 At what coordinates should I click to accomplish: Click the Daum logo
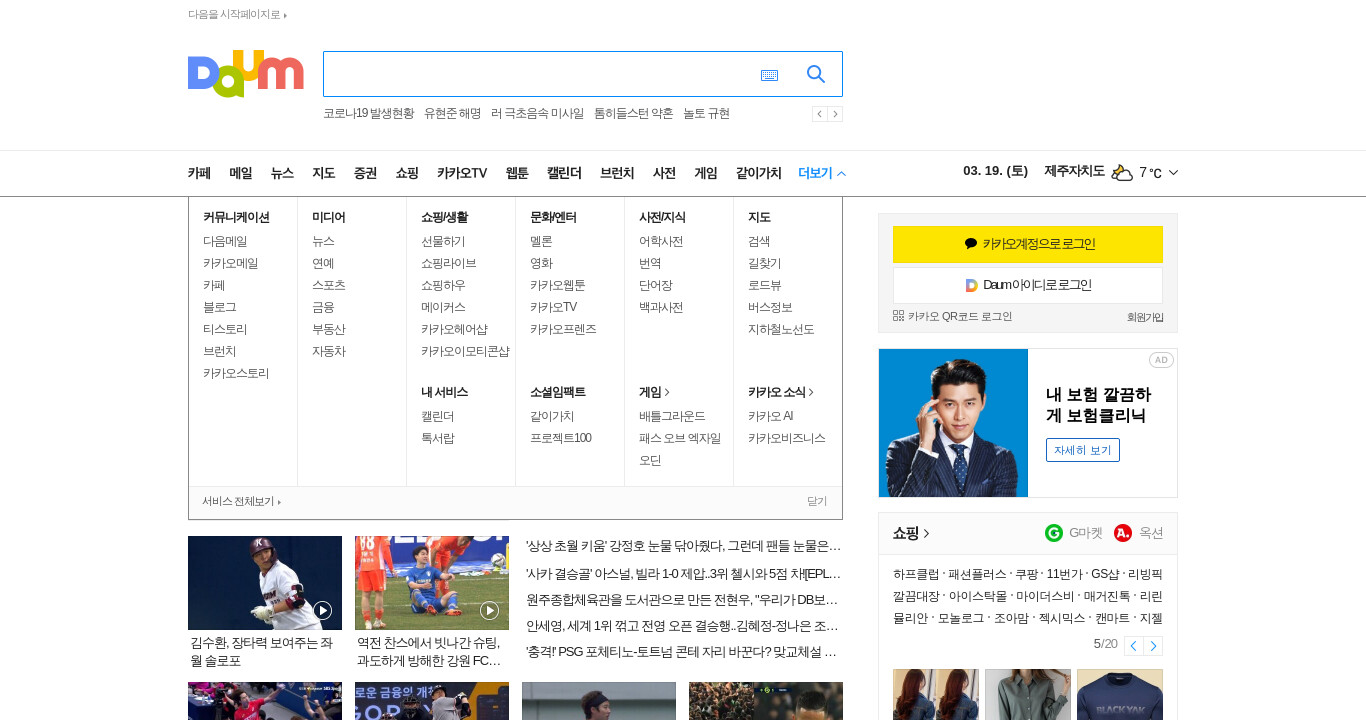pos(246,73)
